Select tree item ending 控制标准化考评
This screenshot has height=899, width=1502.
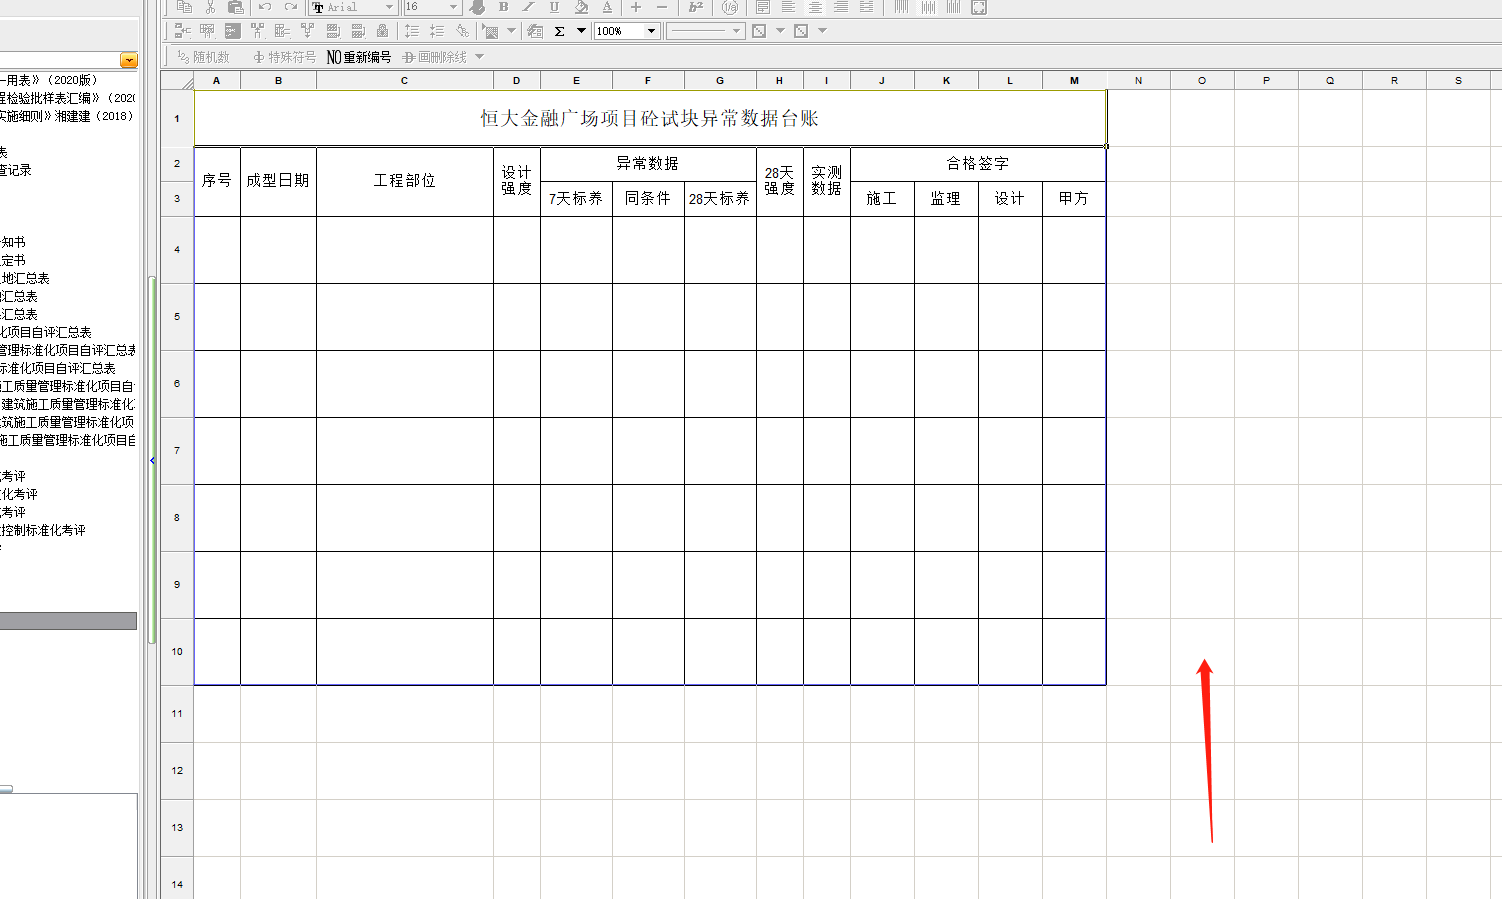point(43,530)
